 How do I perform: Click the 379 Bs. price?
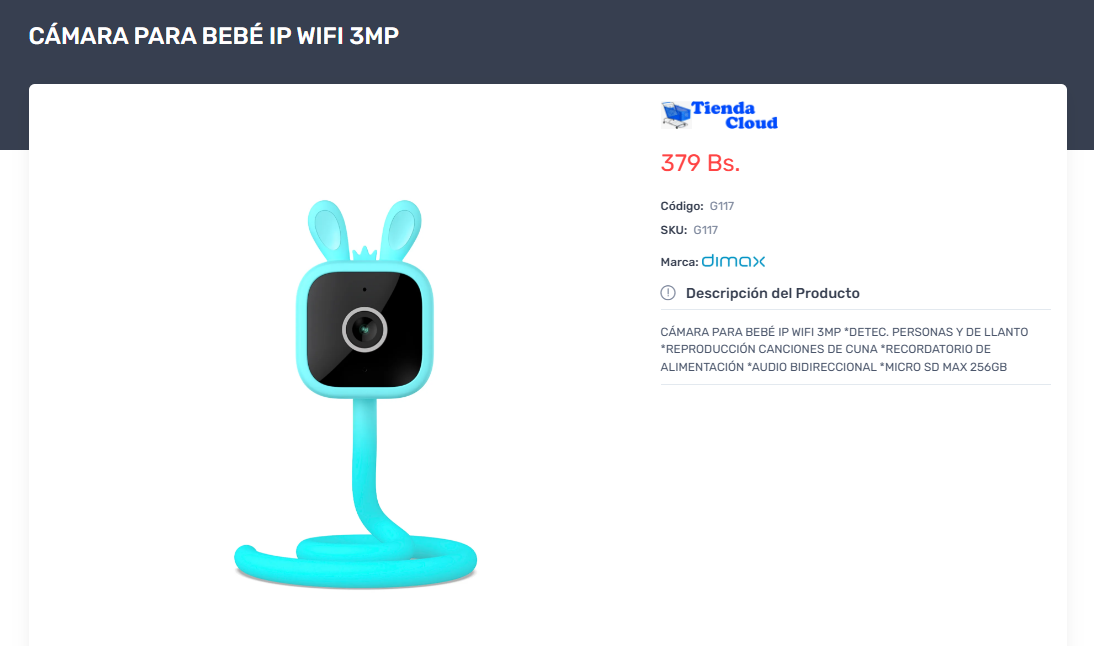coord(700,163)
